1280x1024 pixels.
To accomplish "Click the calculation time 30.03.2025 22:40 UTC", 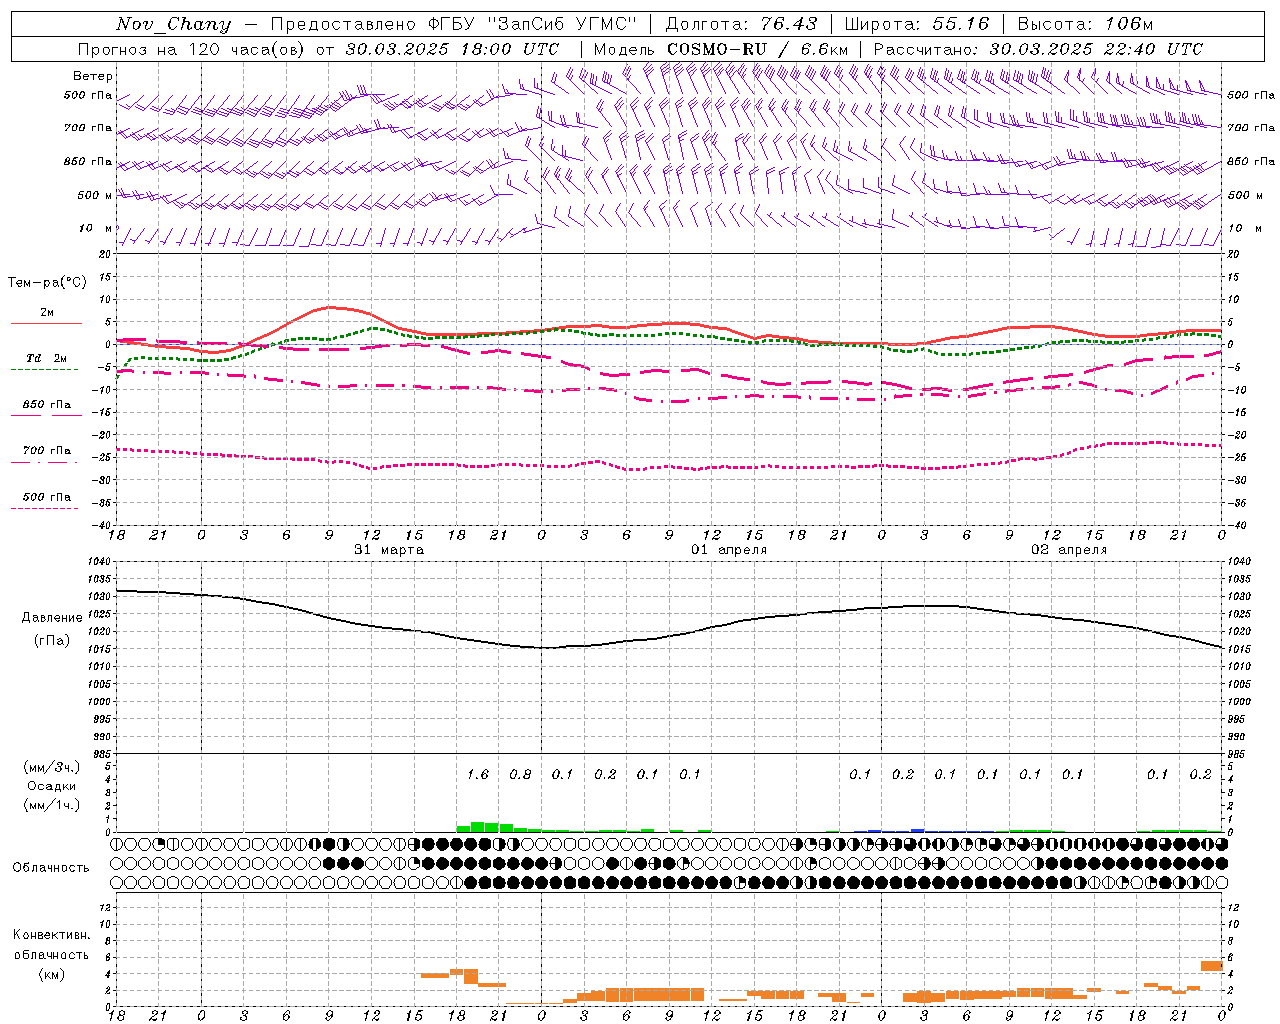I will (1096, 49).
